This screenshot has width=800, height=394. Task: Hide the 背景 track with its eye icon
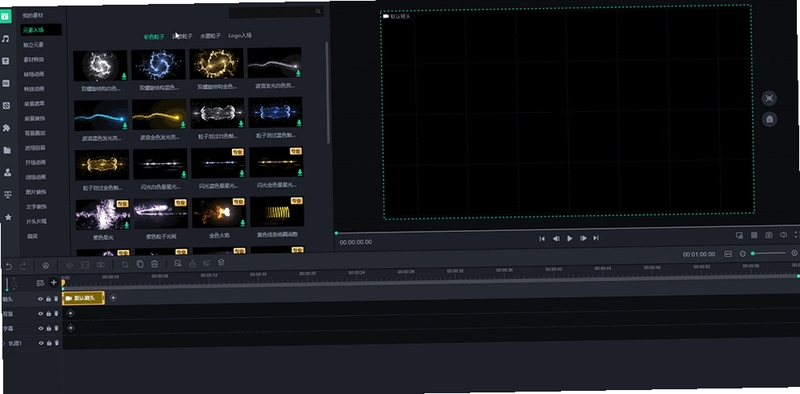40,314
